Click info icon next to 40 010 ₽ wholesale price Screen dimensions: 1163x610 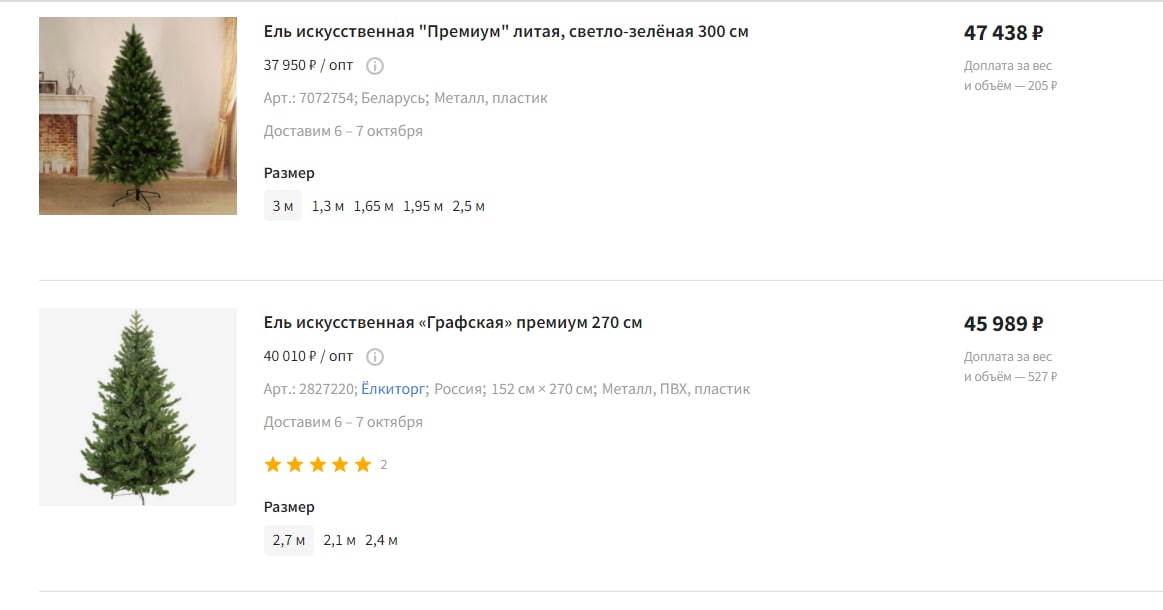[x=375, y=357]
